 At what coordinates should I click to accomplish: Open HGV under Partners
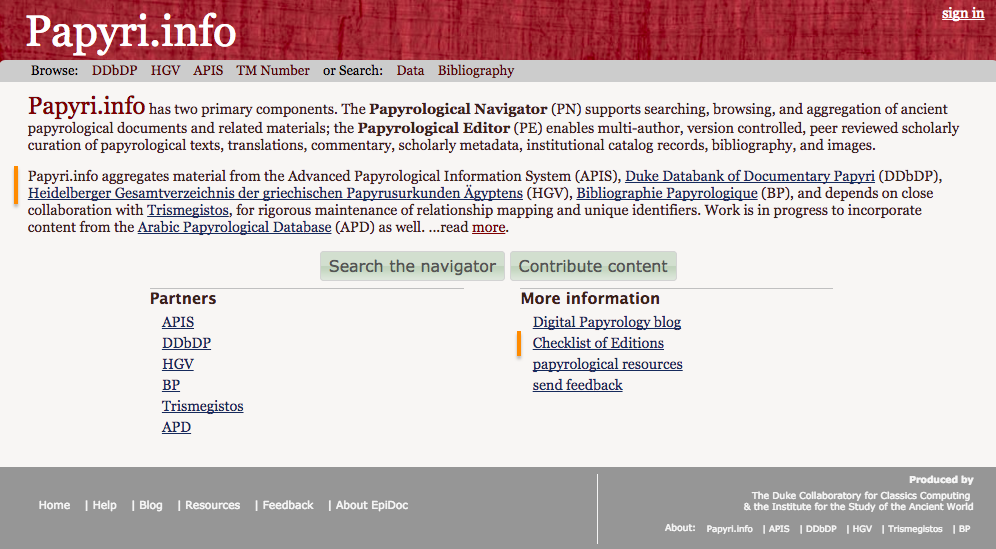(x=178, y=364)
